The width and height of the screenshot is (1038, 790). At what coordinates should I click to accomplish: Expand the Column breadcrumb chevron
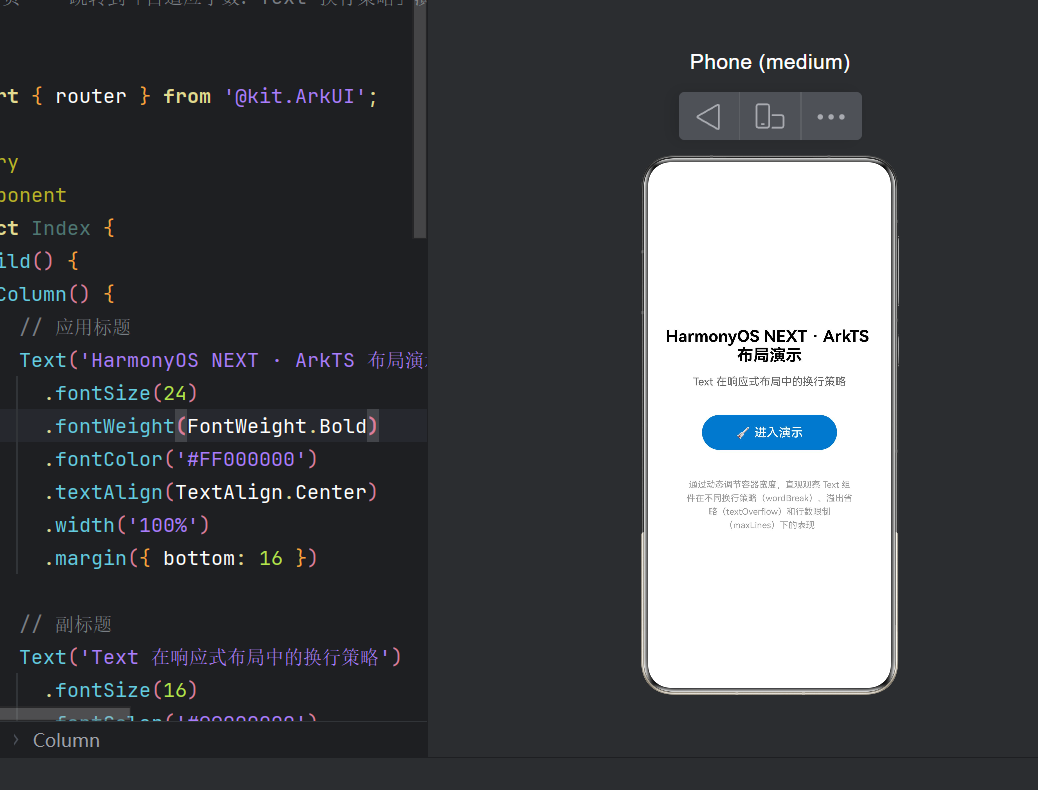pos(16,740)
